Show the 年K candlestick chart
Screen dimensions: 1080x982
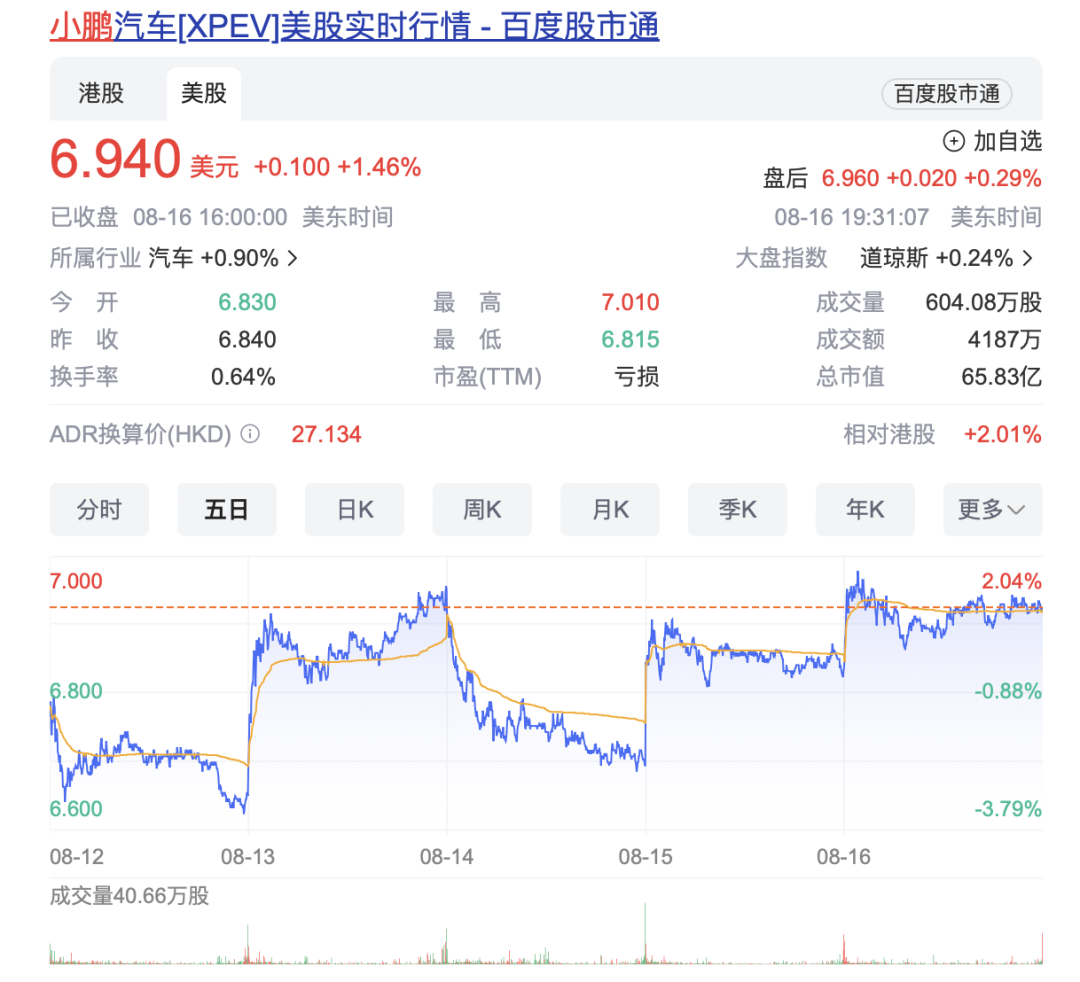click(x=865, y=510)
